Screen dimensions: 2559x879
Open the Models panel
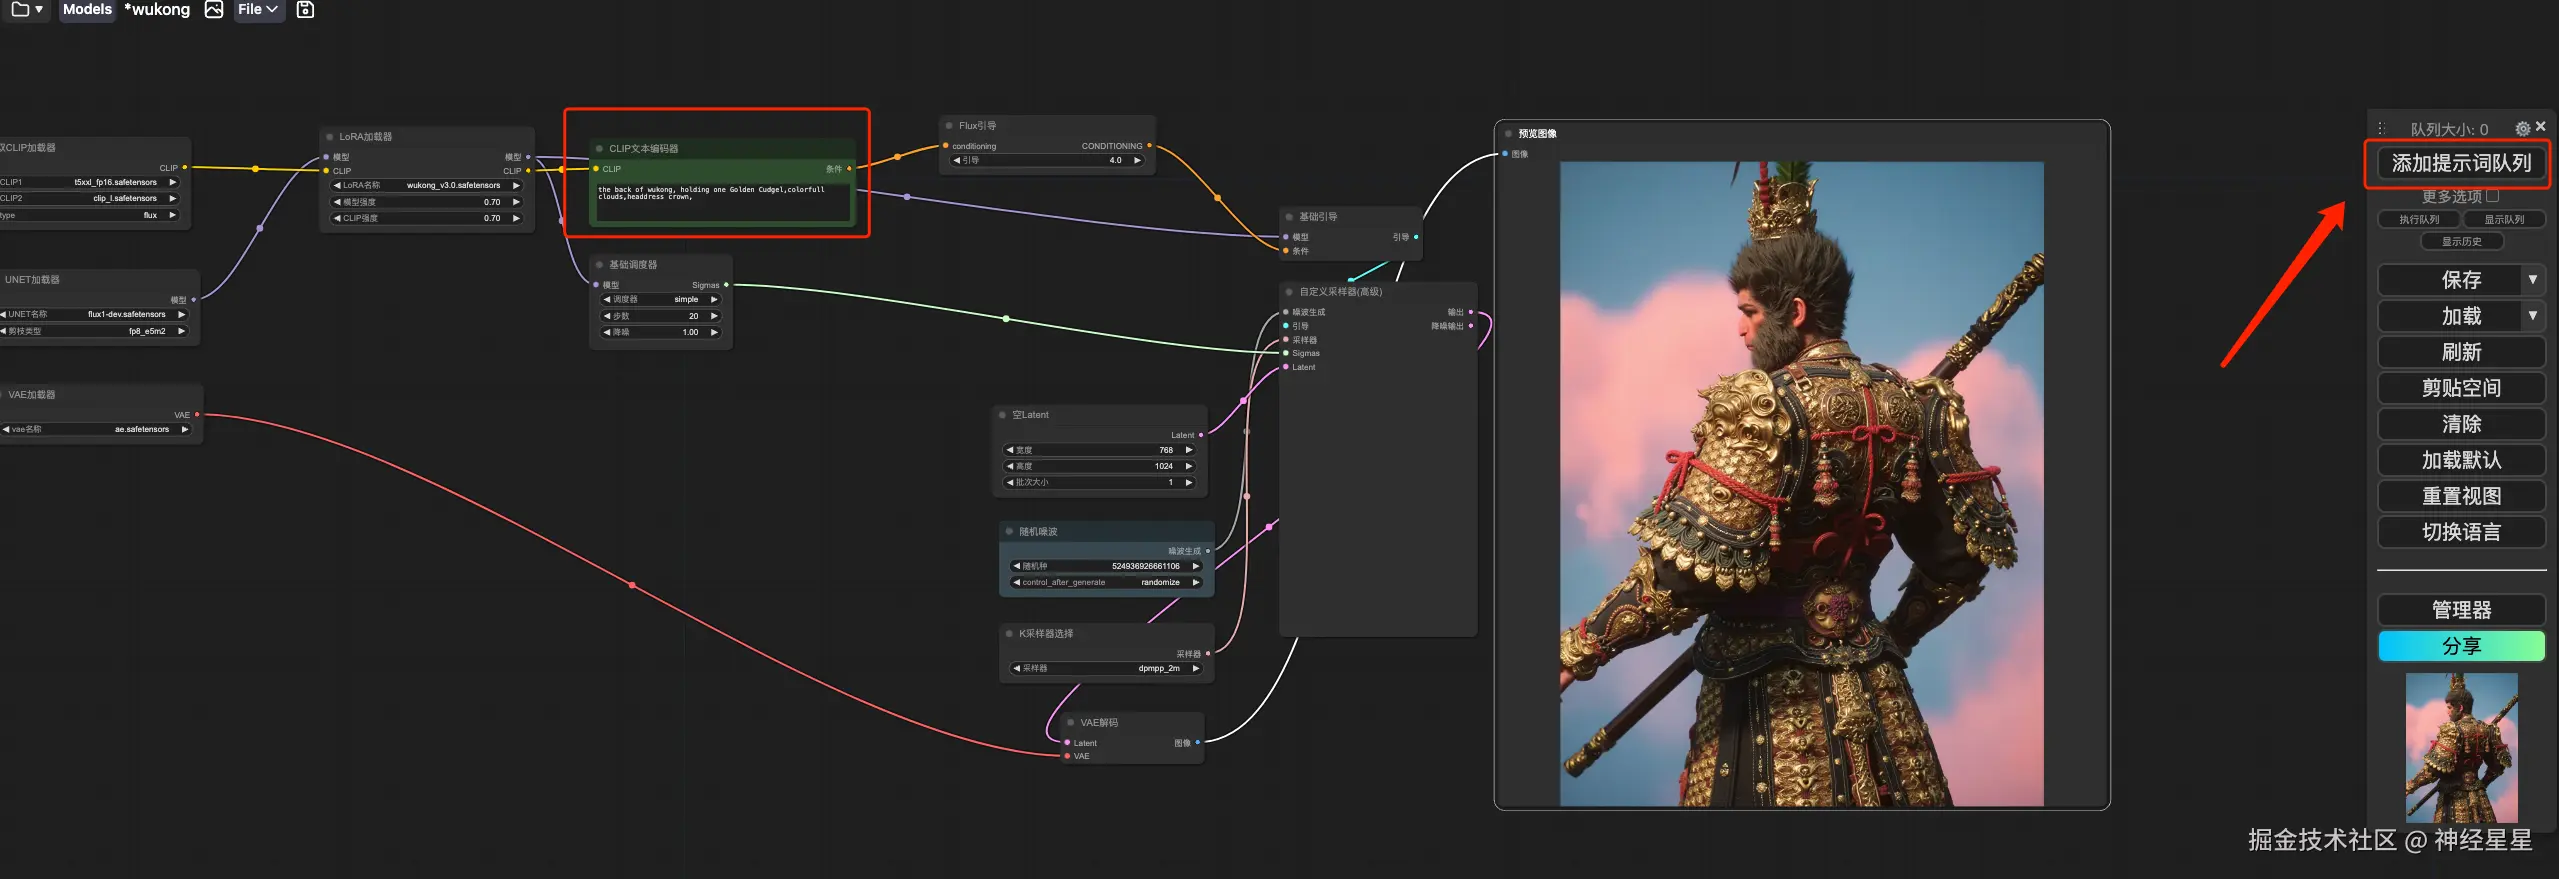pyautogui.click(x=87, y=9)
